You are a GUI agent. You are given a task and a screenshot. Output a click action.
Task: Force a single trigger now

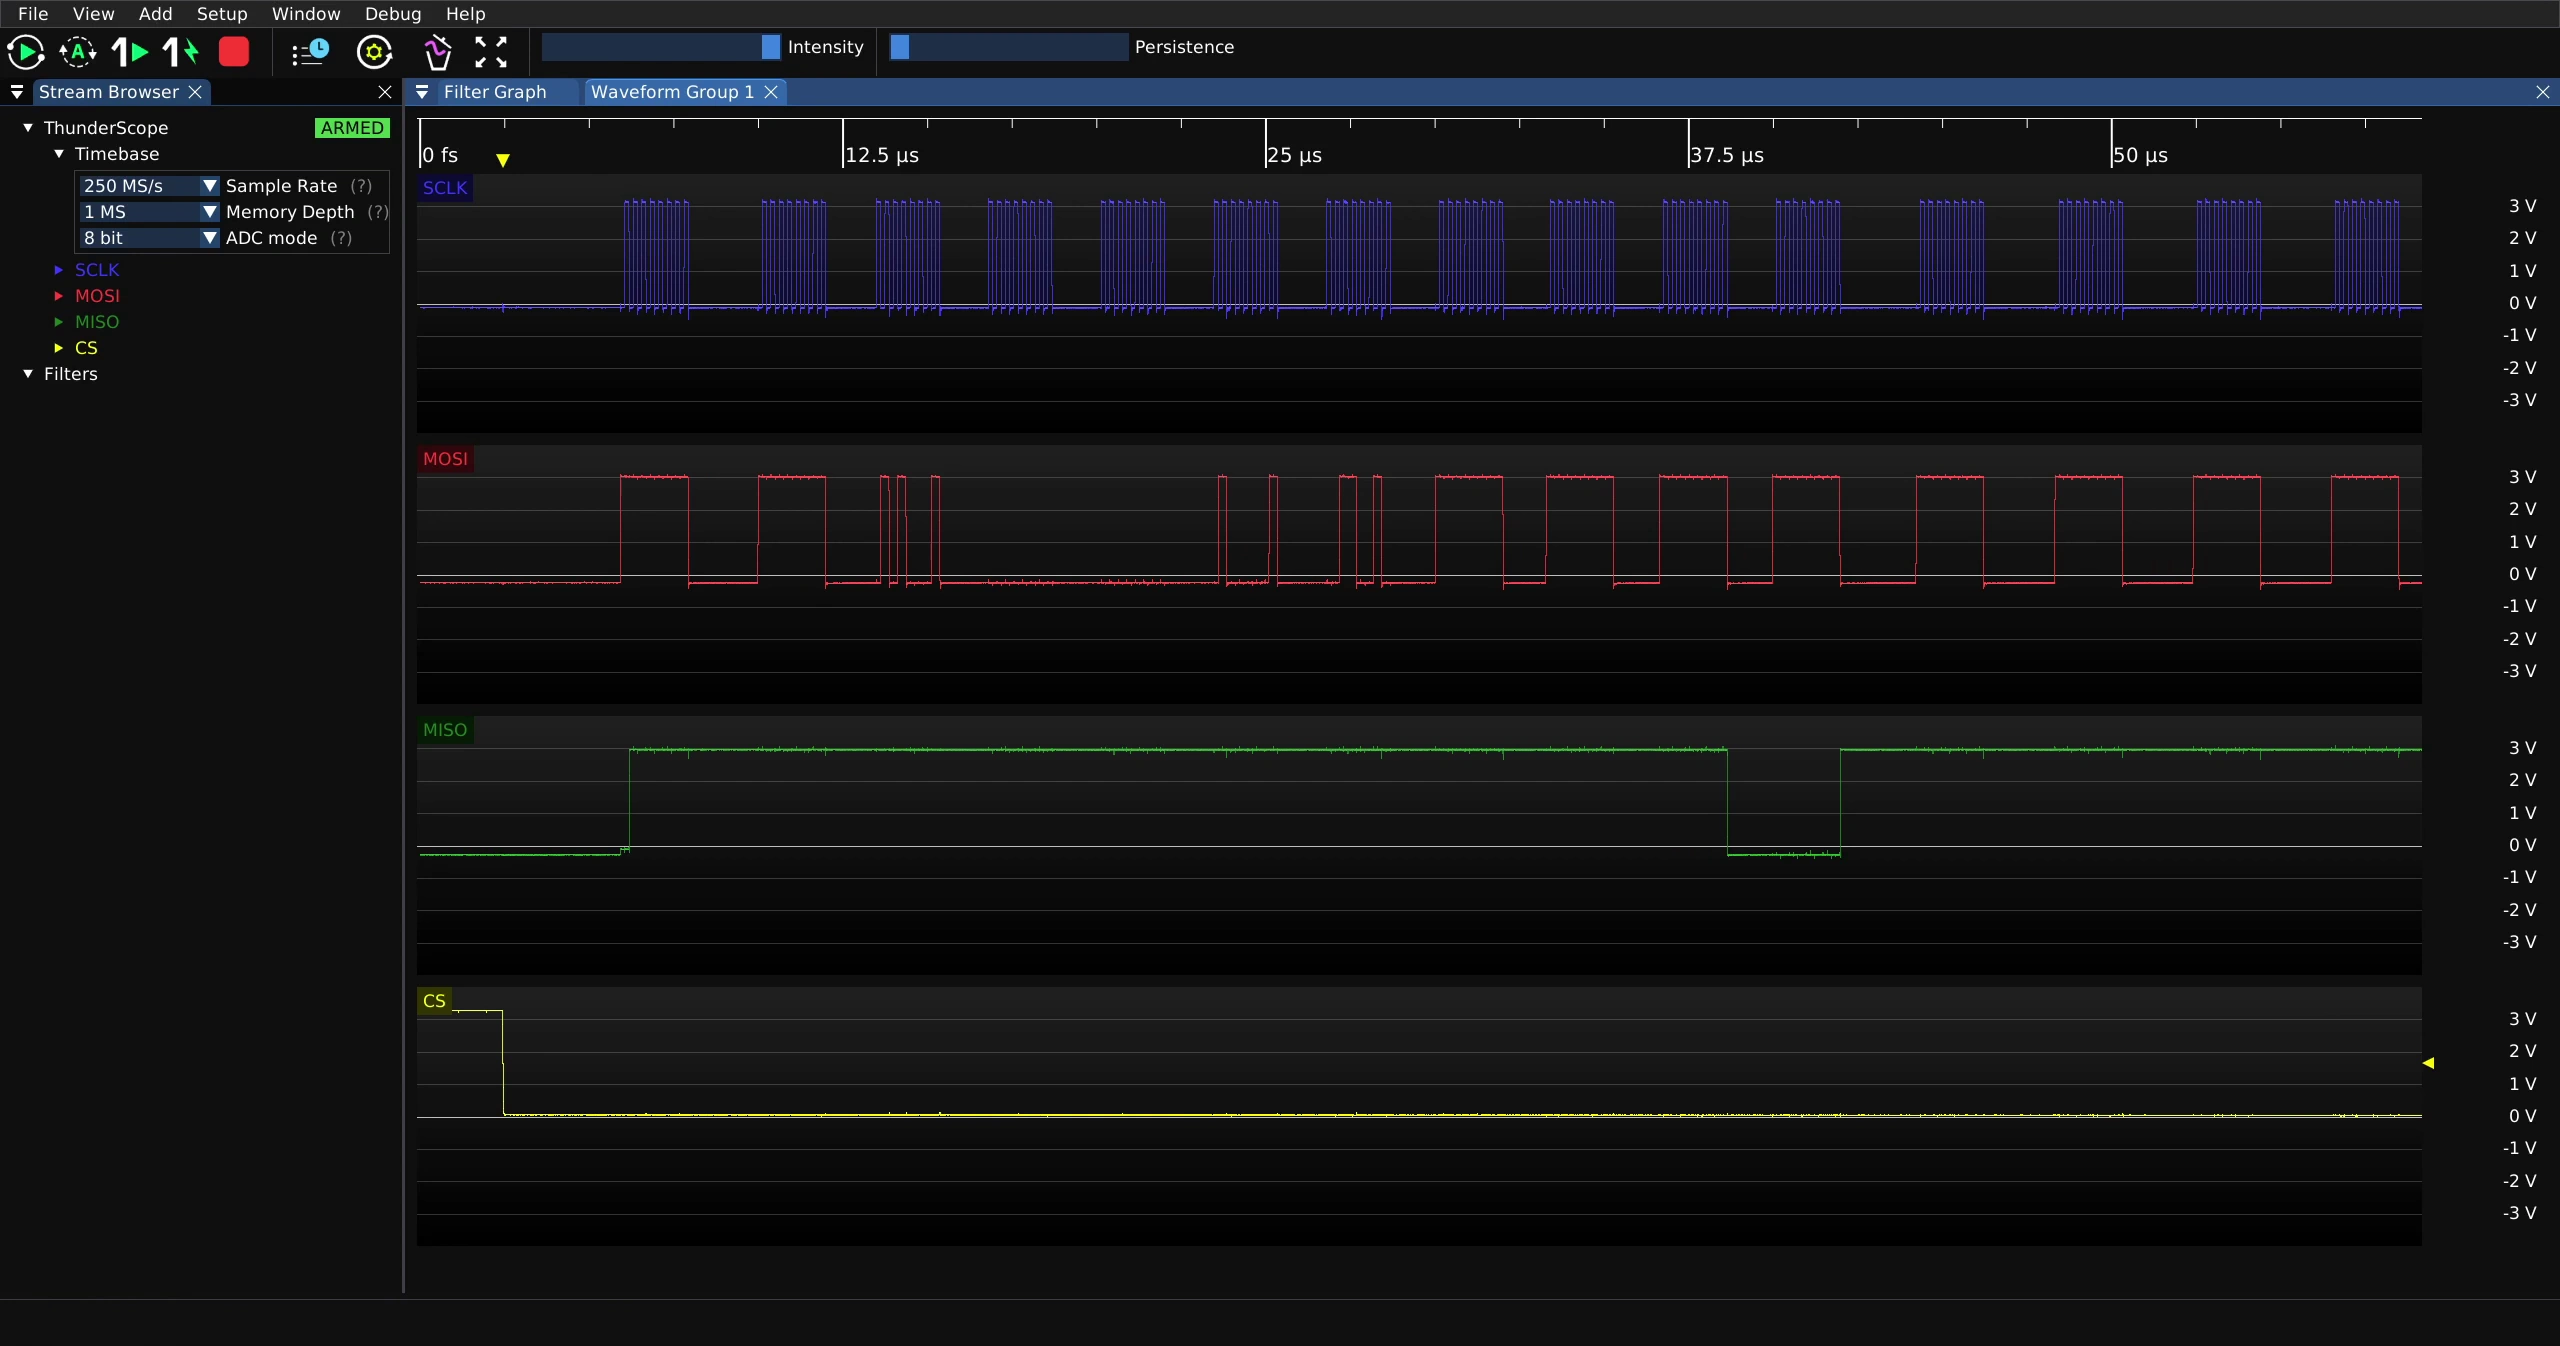[182, 52]
